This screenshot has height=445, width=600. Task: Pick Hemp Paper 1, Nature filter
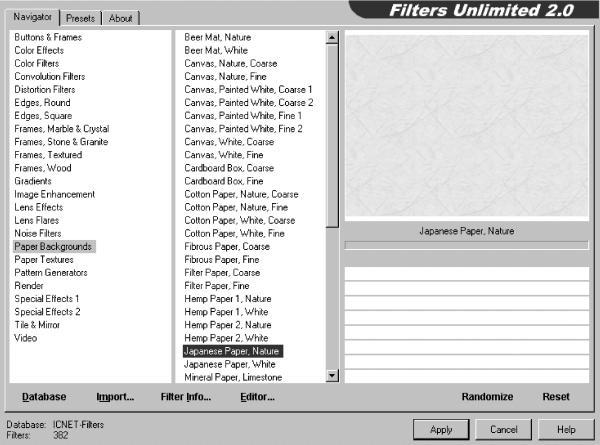pos(228,298)
